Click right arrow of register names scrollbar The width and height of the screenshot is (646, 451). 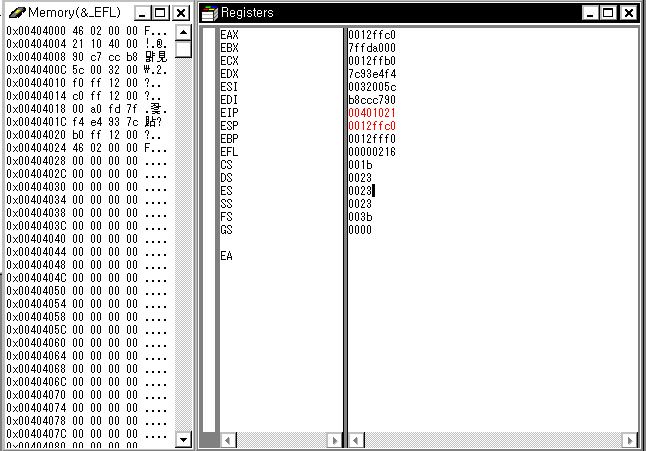coord(335,440)
